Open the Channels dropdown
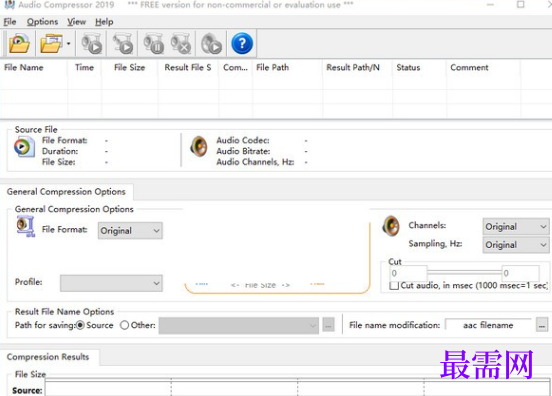552x396 pixels. tap(516, 226)
